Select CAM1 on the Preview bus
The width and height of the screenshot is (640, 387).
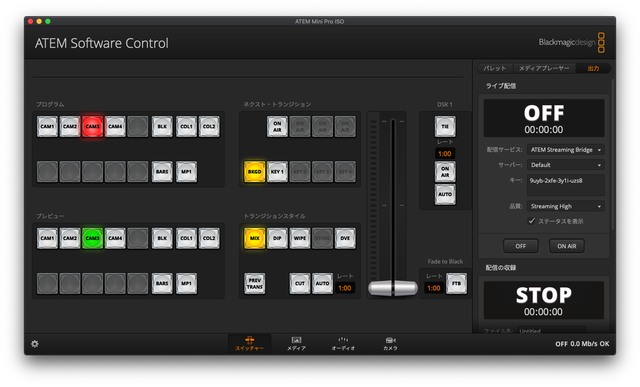(x=47, y=238)
